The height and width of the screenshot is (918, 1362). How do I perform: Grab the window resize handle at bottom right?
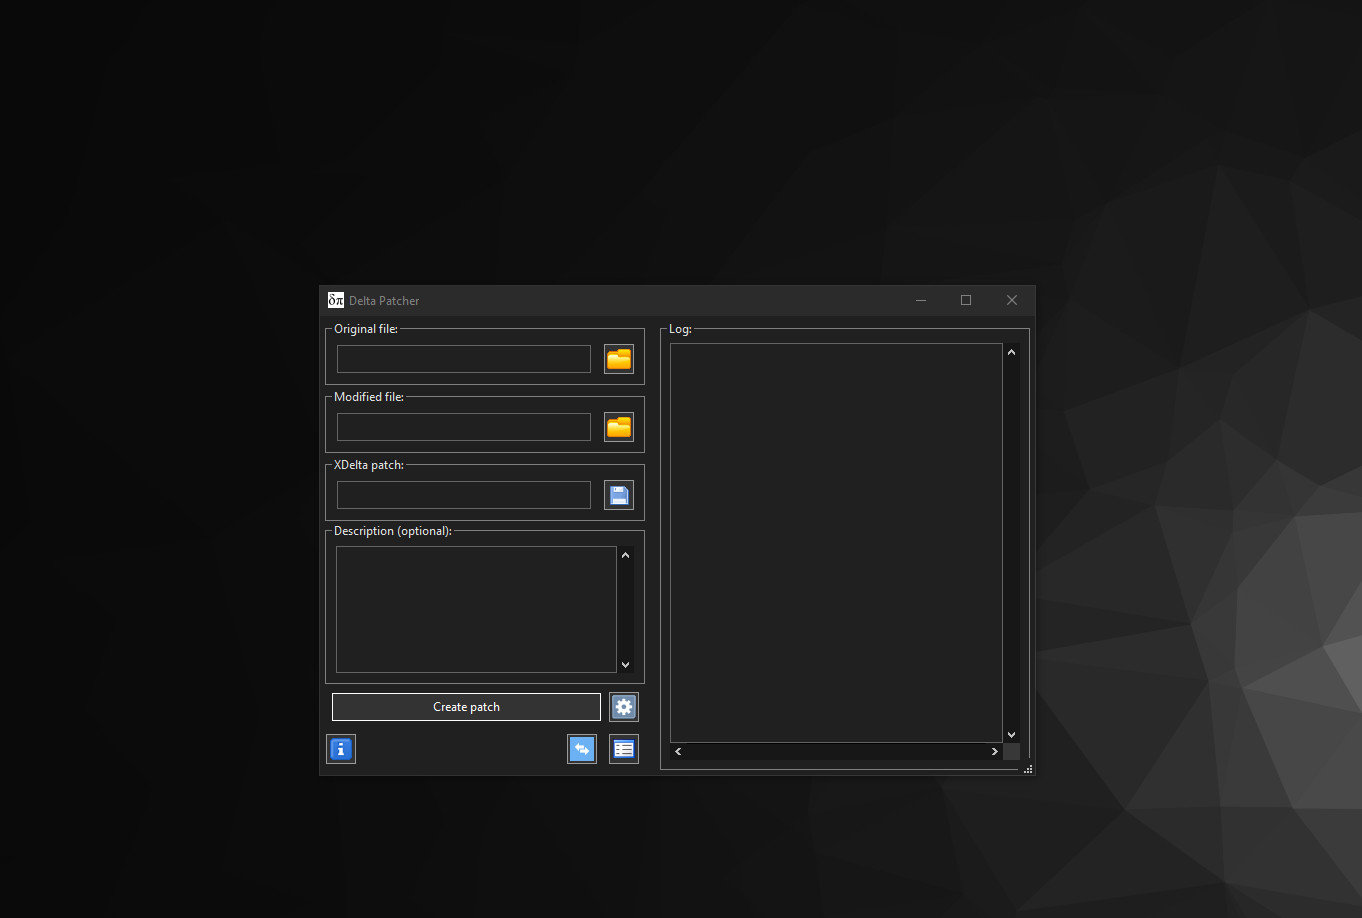click(x=1028, y=768)
